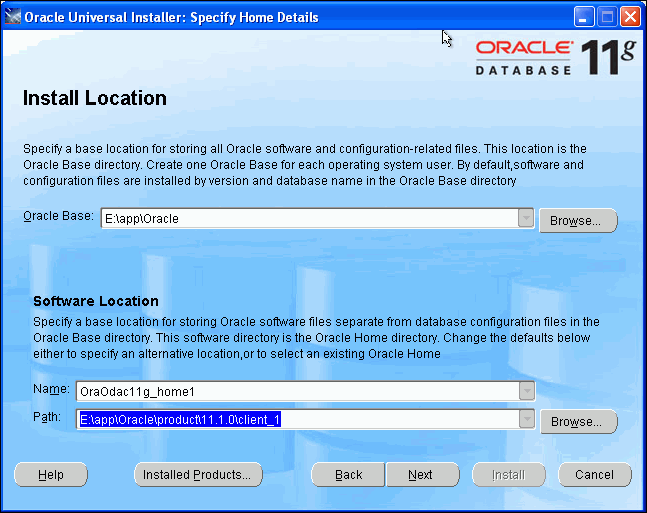This screenshot has height=513, width=647.
Task: Click the greyed-out Install button
Action: [x=508, y=475]
